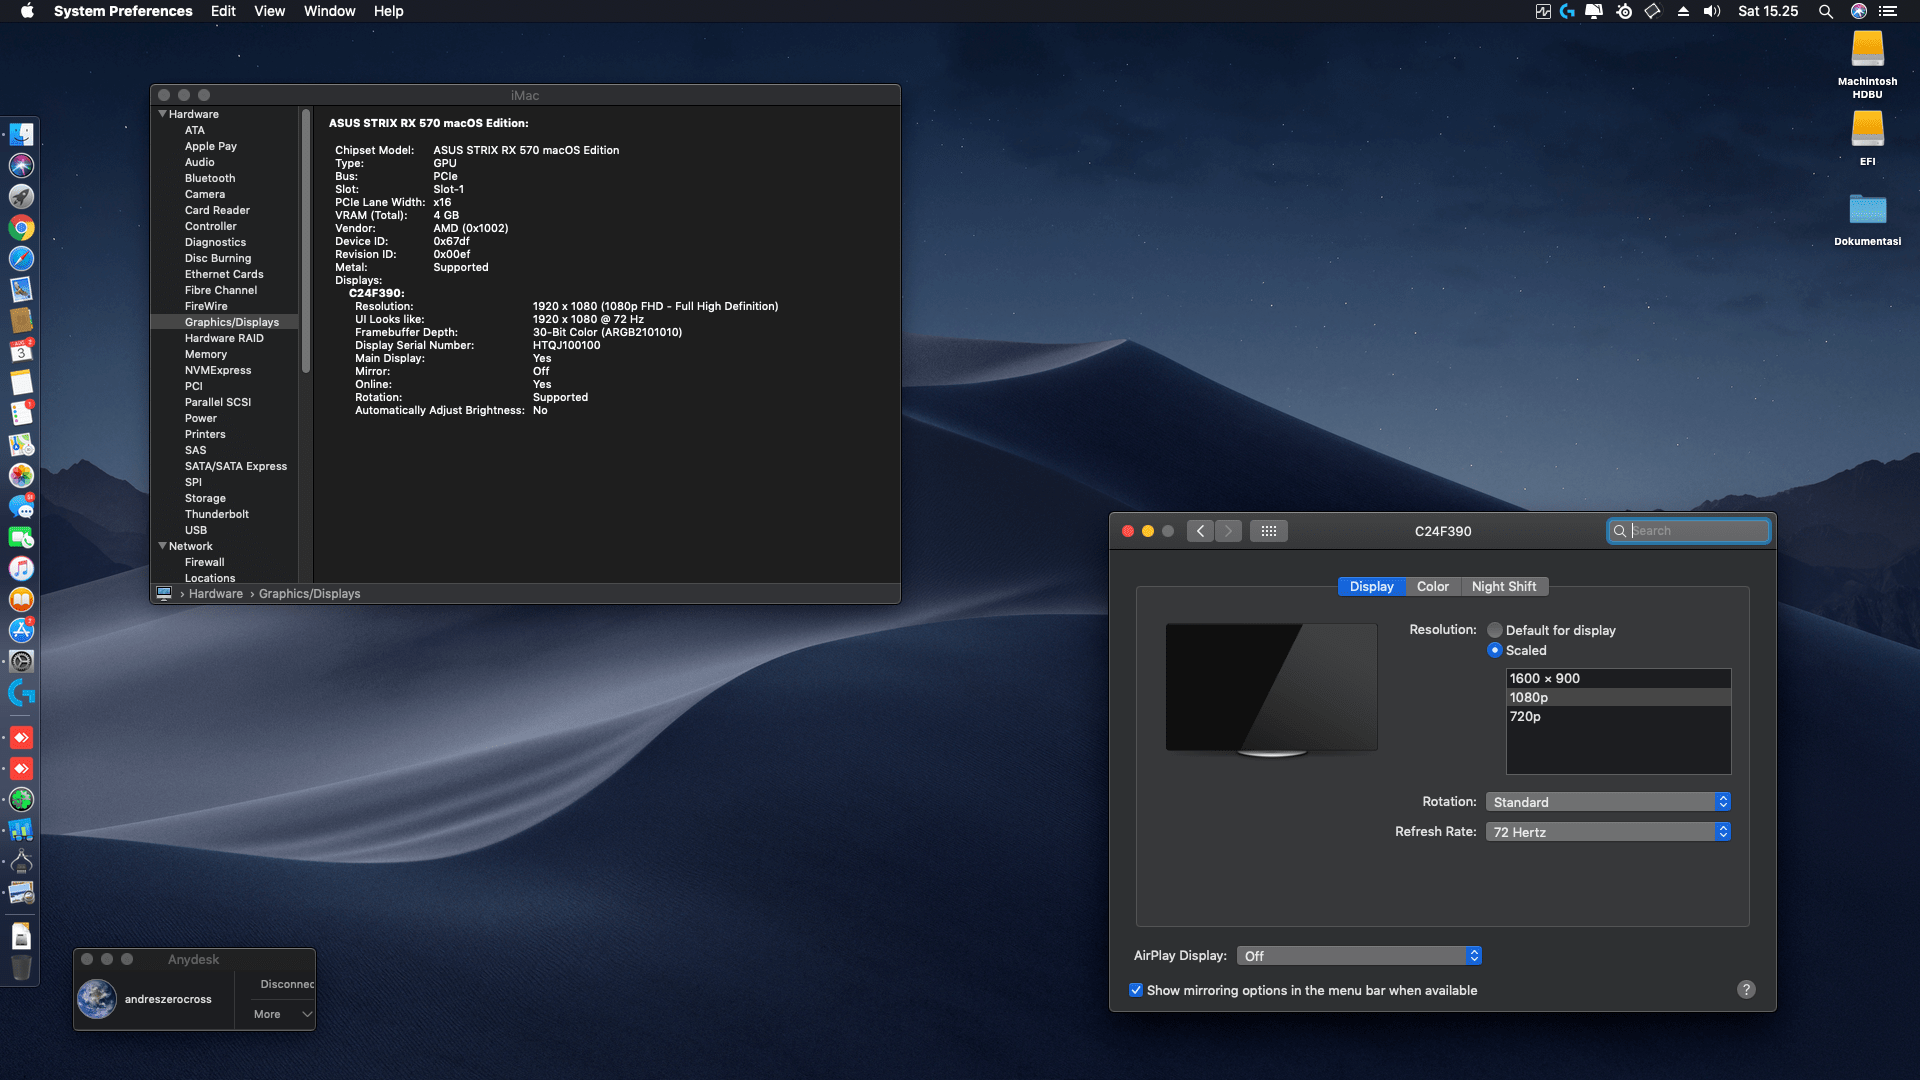The width and height of the screenshot is (1920, 1080).
Task: Open the Rotation dropdown set to Standard
Action: tap(1607, 802)
